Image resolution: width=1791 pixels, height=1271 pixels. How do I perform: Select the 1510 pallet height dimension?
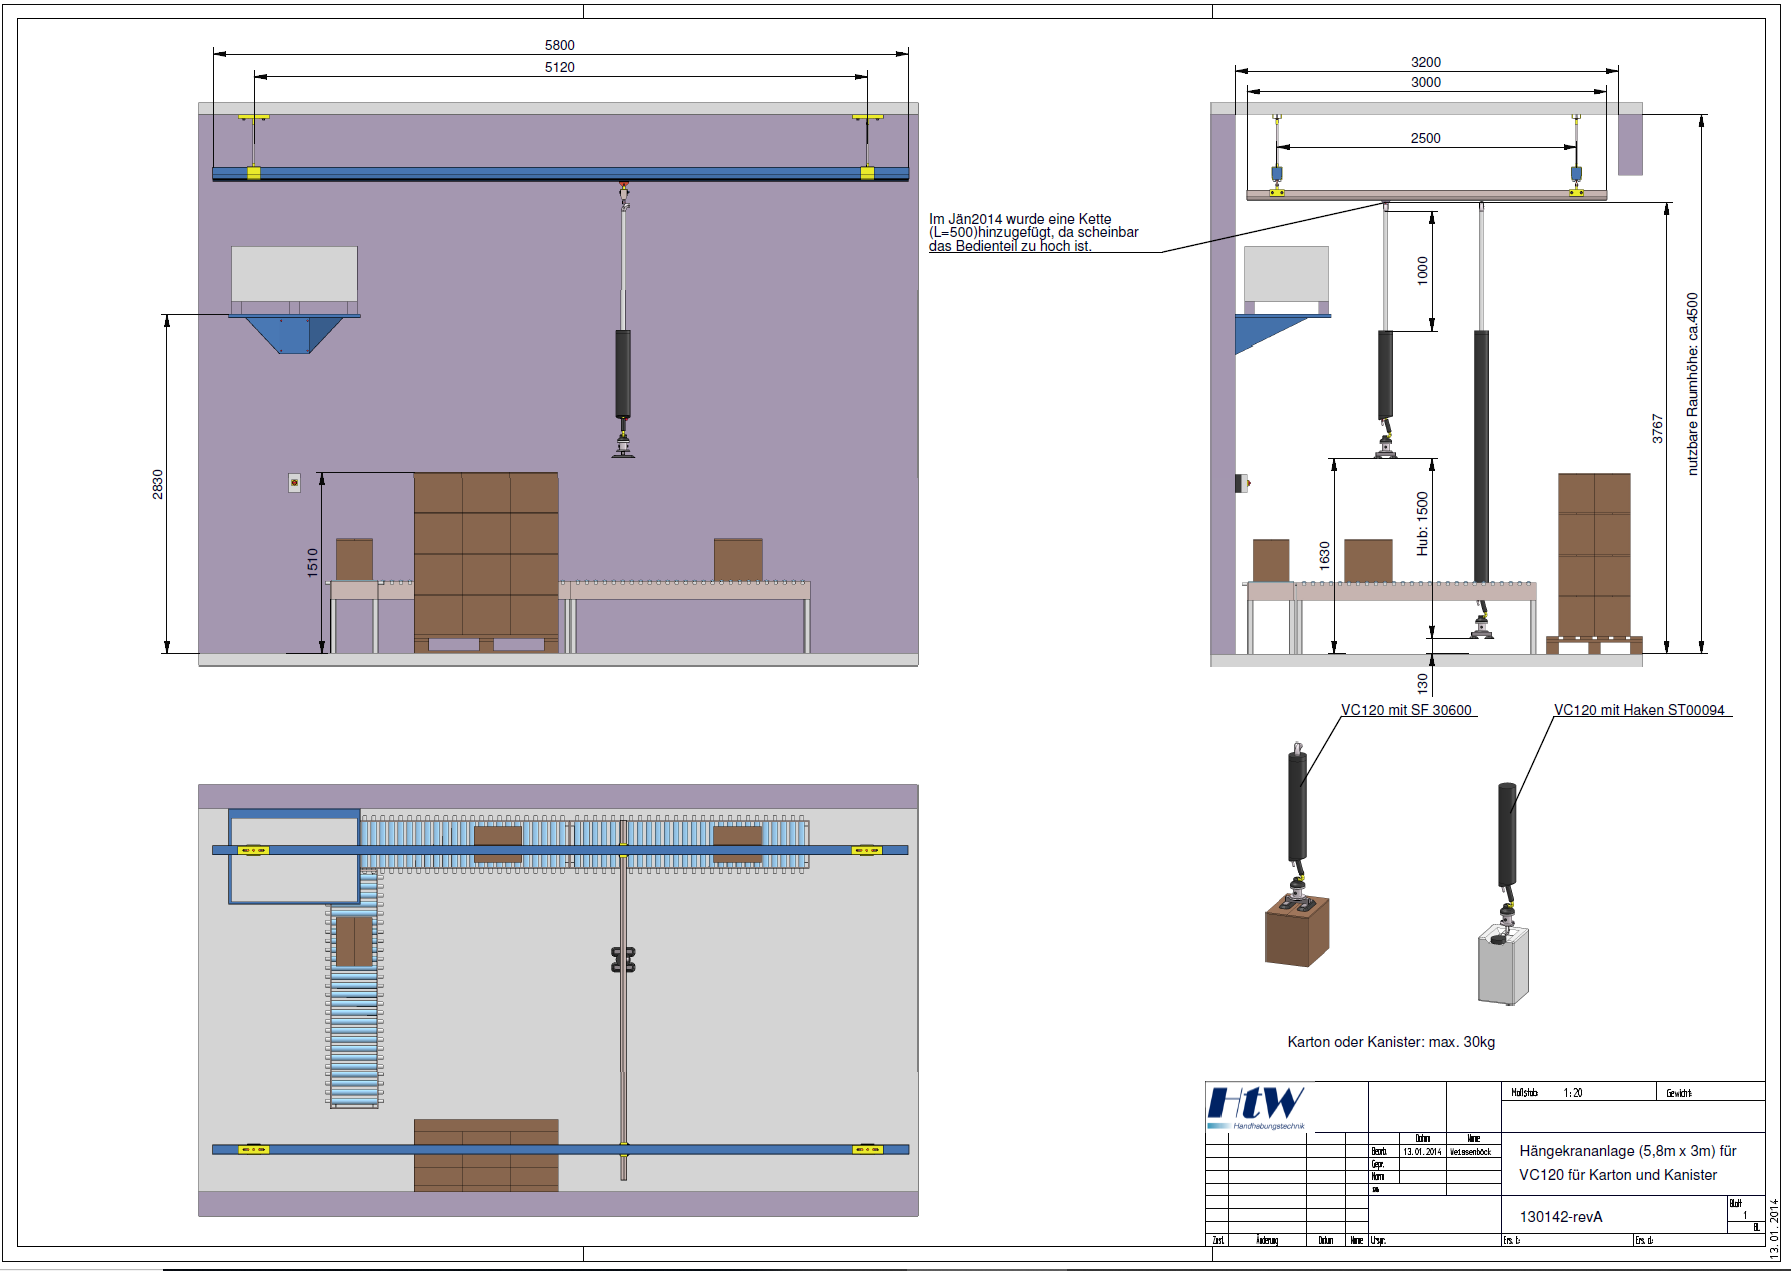point(312,562)
